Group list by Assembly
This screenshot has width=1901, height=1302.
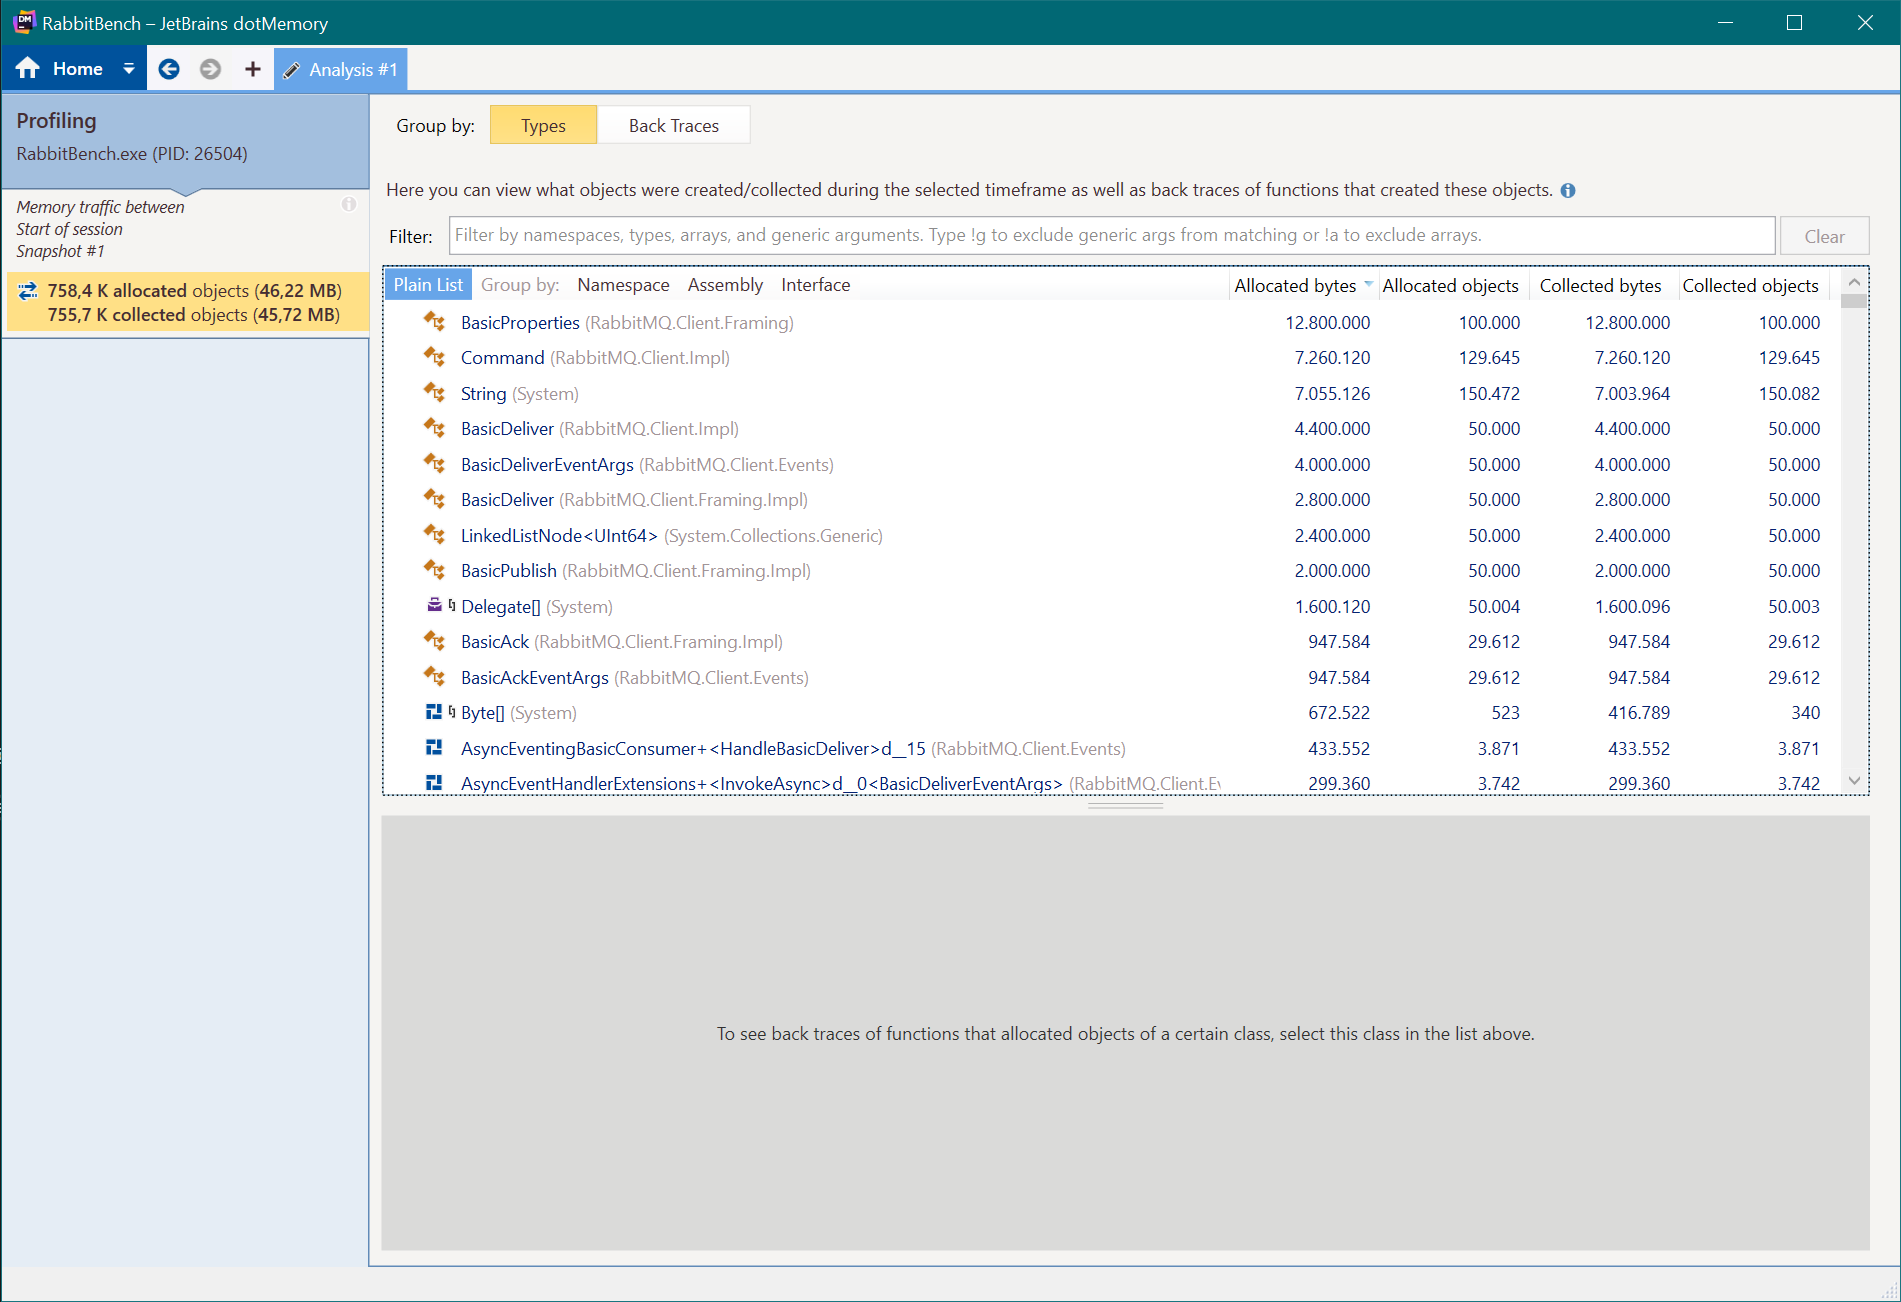point(725,284)
